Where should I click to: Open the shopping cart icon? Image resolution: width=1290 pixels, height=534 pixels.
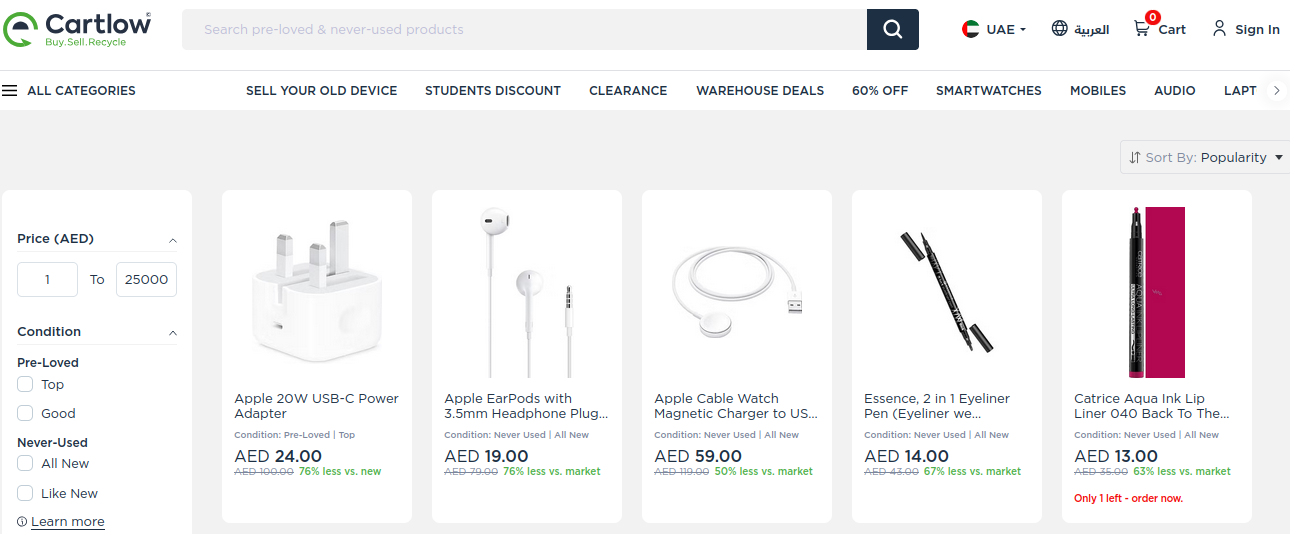tap(1141, 29)
